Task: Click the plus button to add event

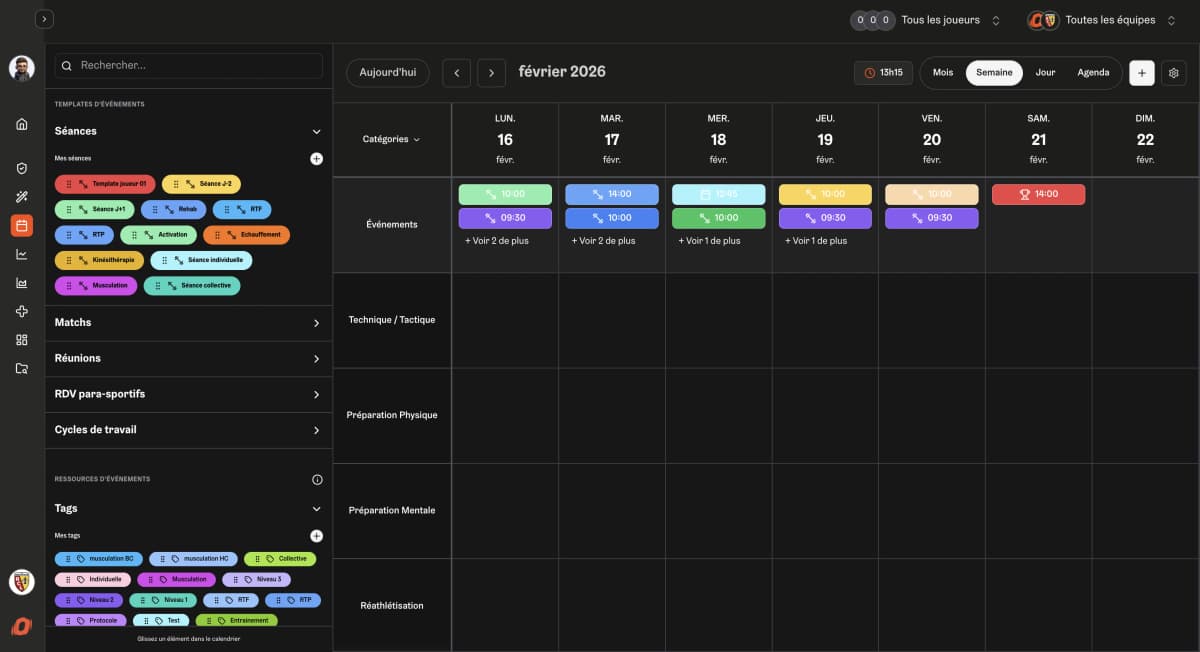Action: pyautogui.click(x=1141, y=73)
